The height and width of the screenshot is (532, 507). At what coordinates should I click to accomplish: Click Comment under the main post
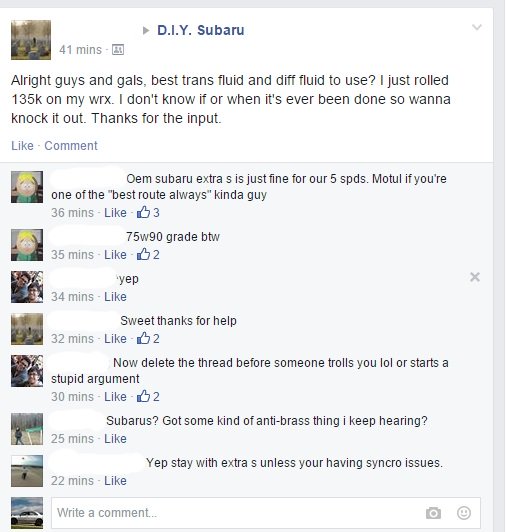point(71,146)
